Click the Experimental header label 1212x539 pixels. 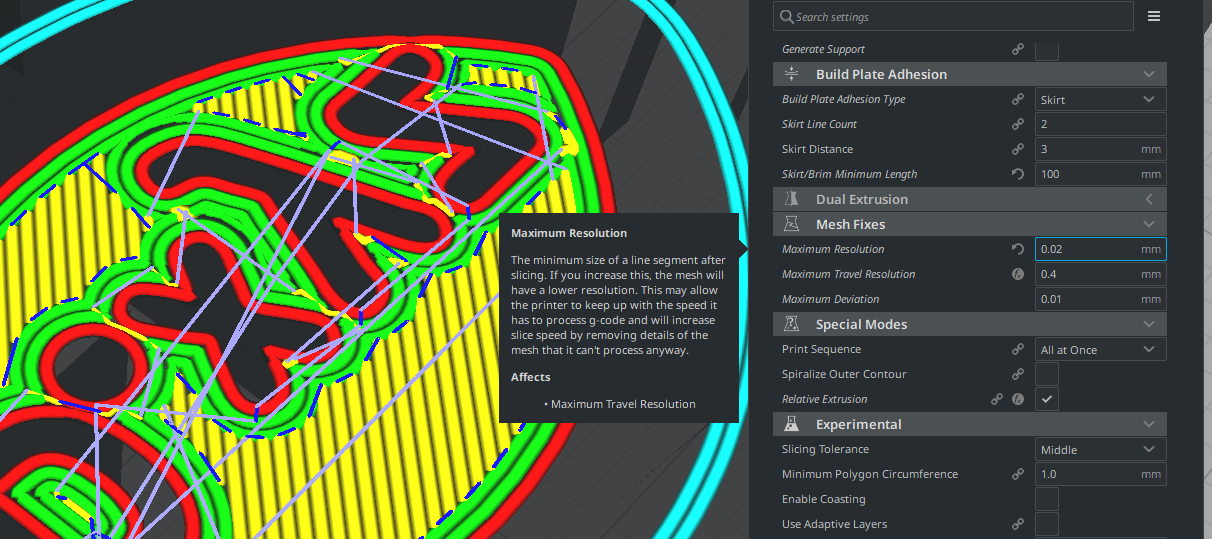tap(858, 424)
